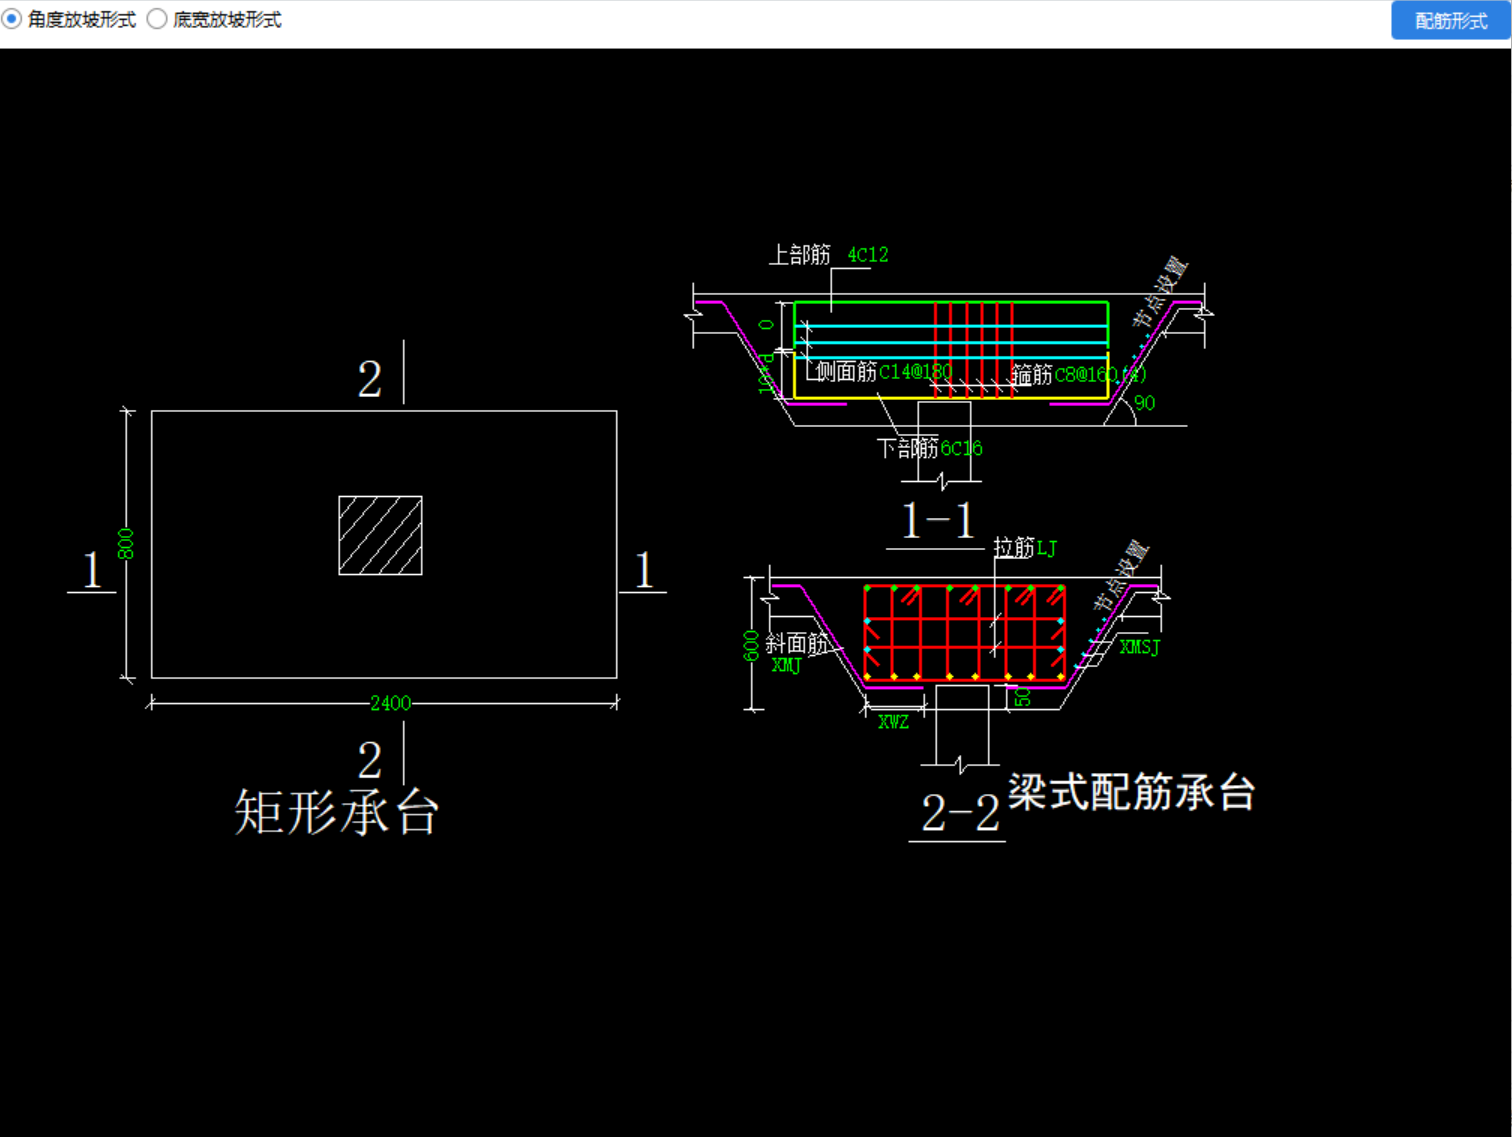Screen dimensions: 1512x1137
Task: Click the 矩形承台 title text
Action: (x=337, y=812)
